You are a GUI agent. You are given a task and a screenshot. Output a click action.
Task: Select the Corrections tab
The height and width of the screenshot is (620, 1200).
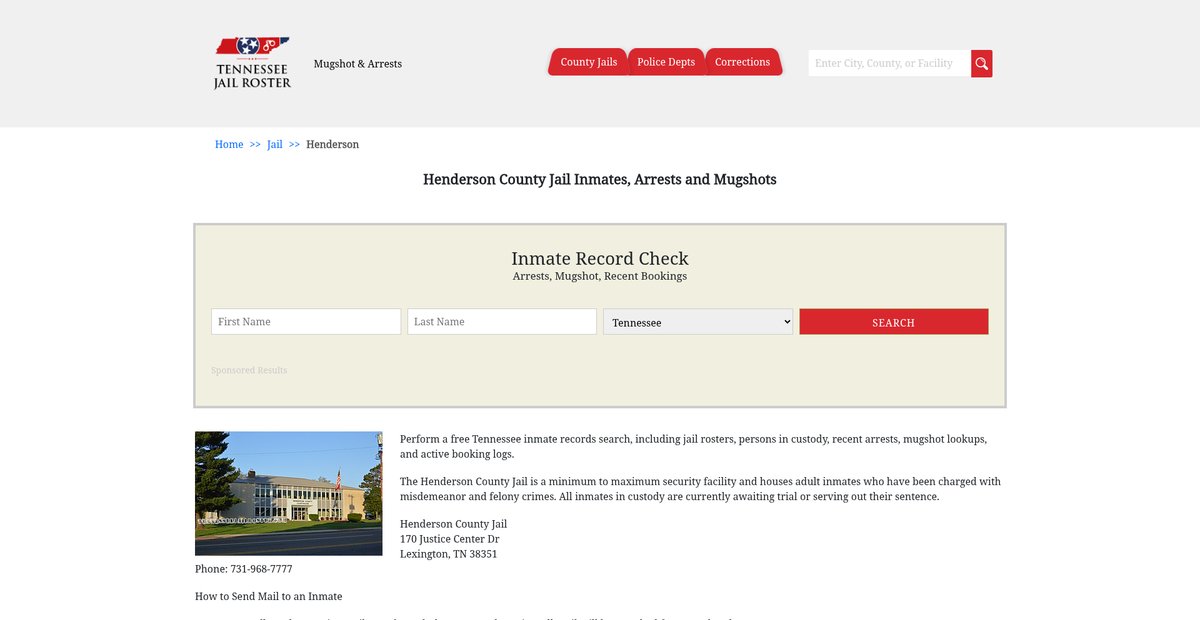742,62
